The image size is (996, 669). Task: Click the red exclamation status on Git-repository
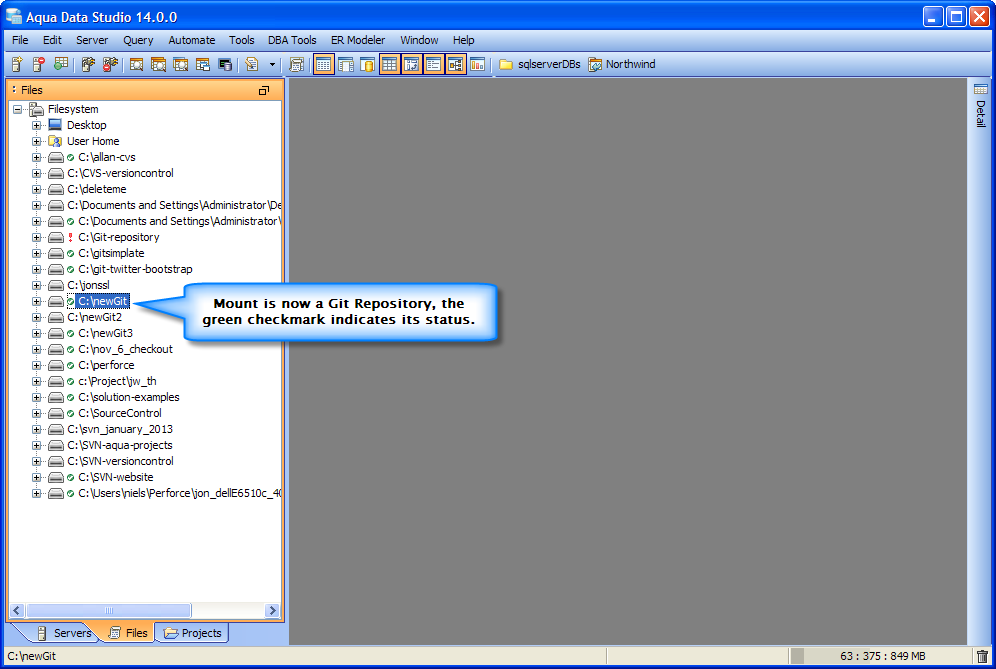tap(71, 238)
